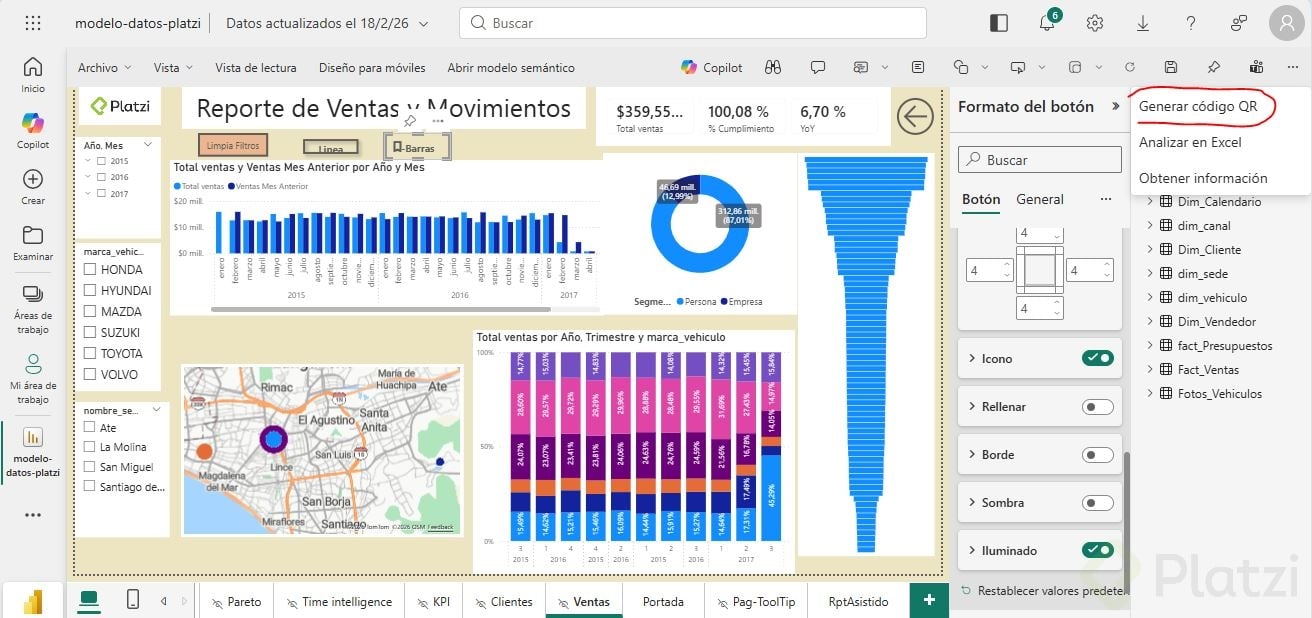Enable the Rellenar toggle

point(1098,406)
